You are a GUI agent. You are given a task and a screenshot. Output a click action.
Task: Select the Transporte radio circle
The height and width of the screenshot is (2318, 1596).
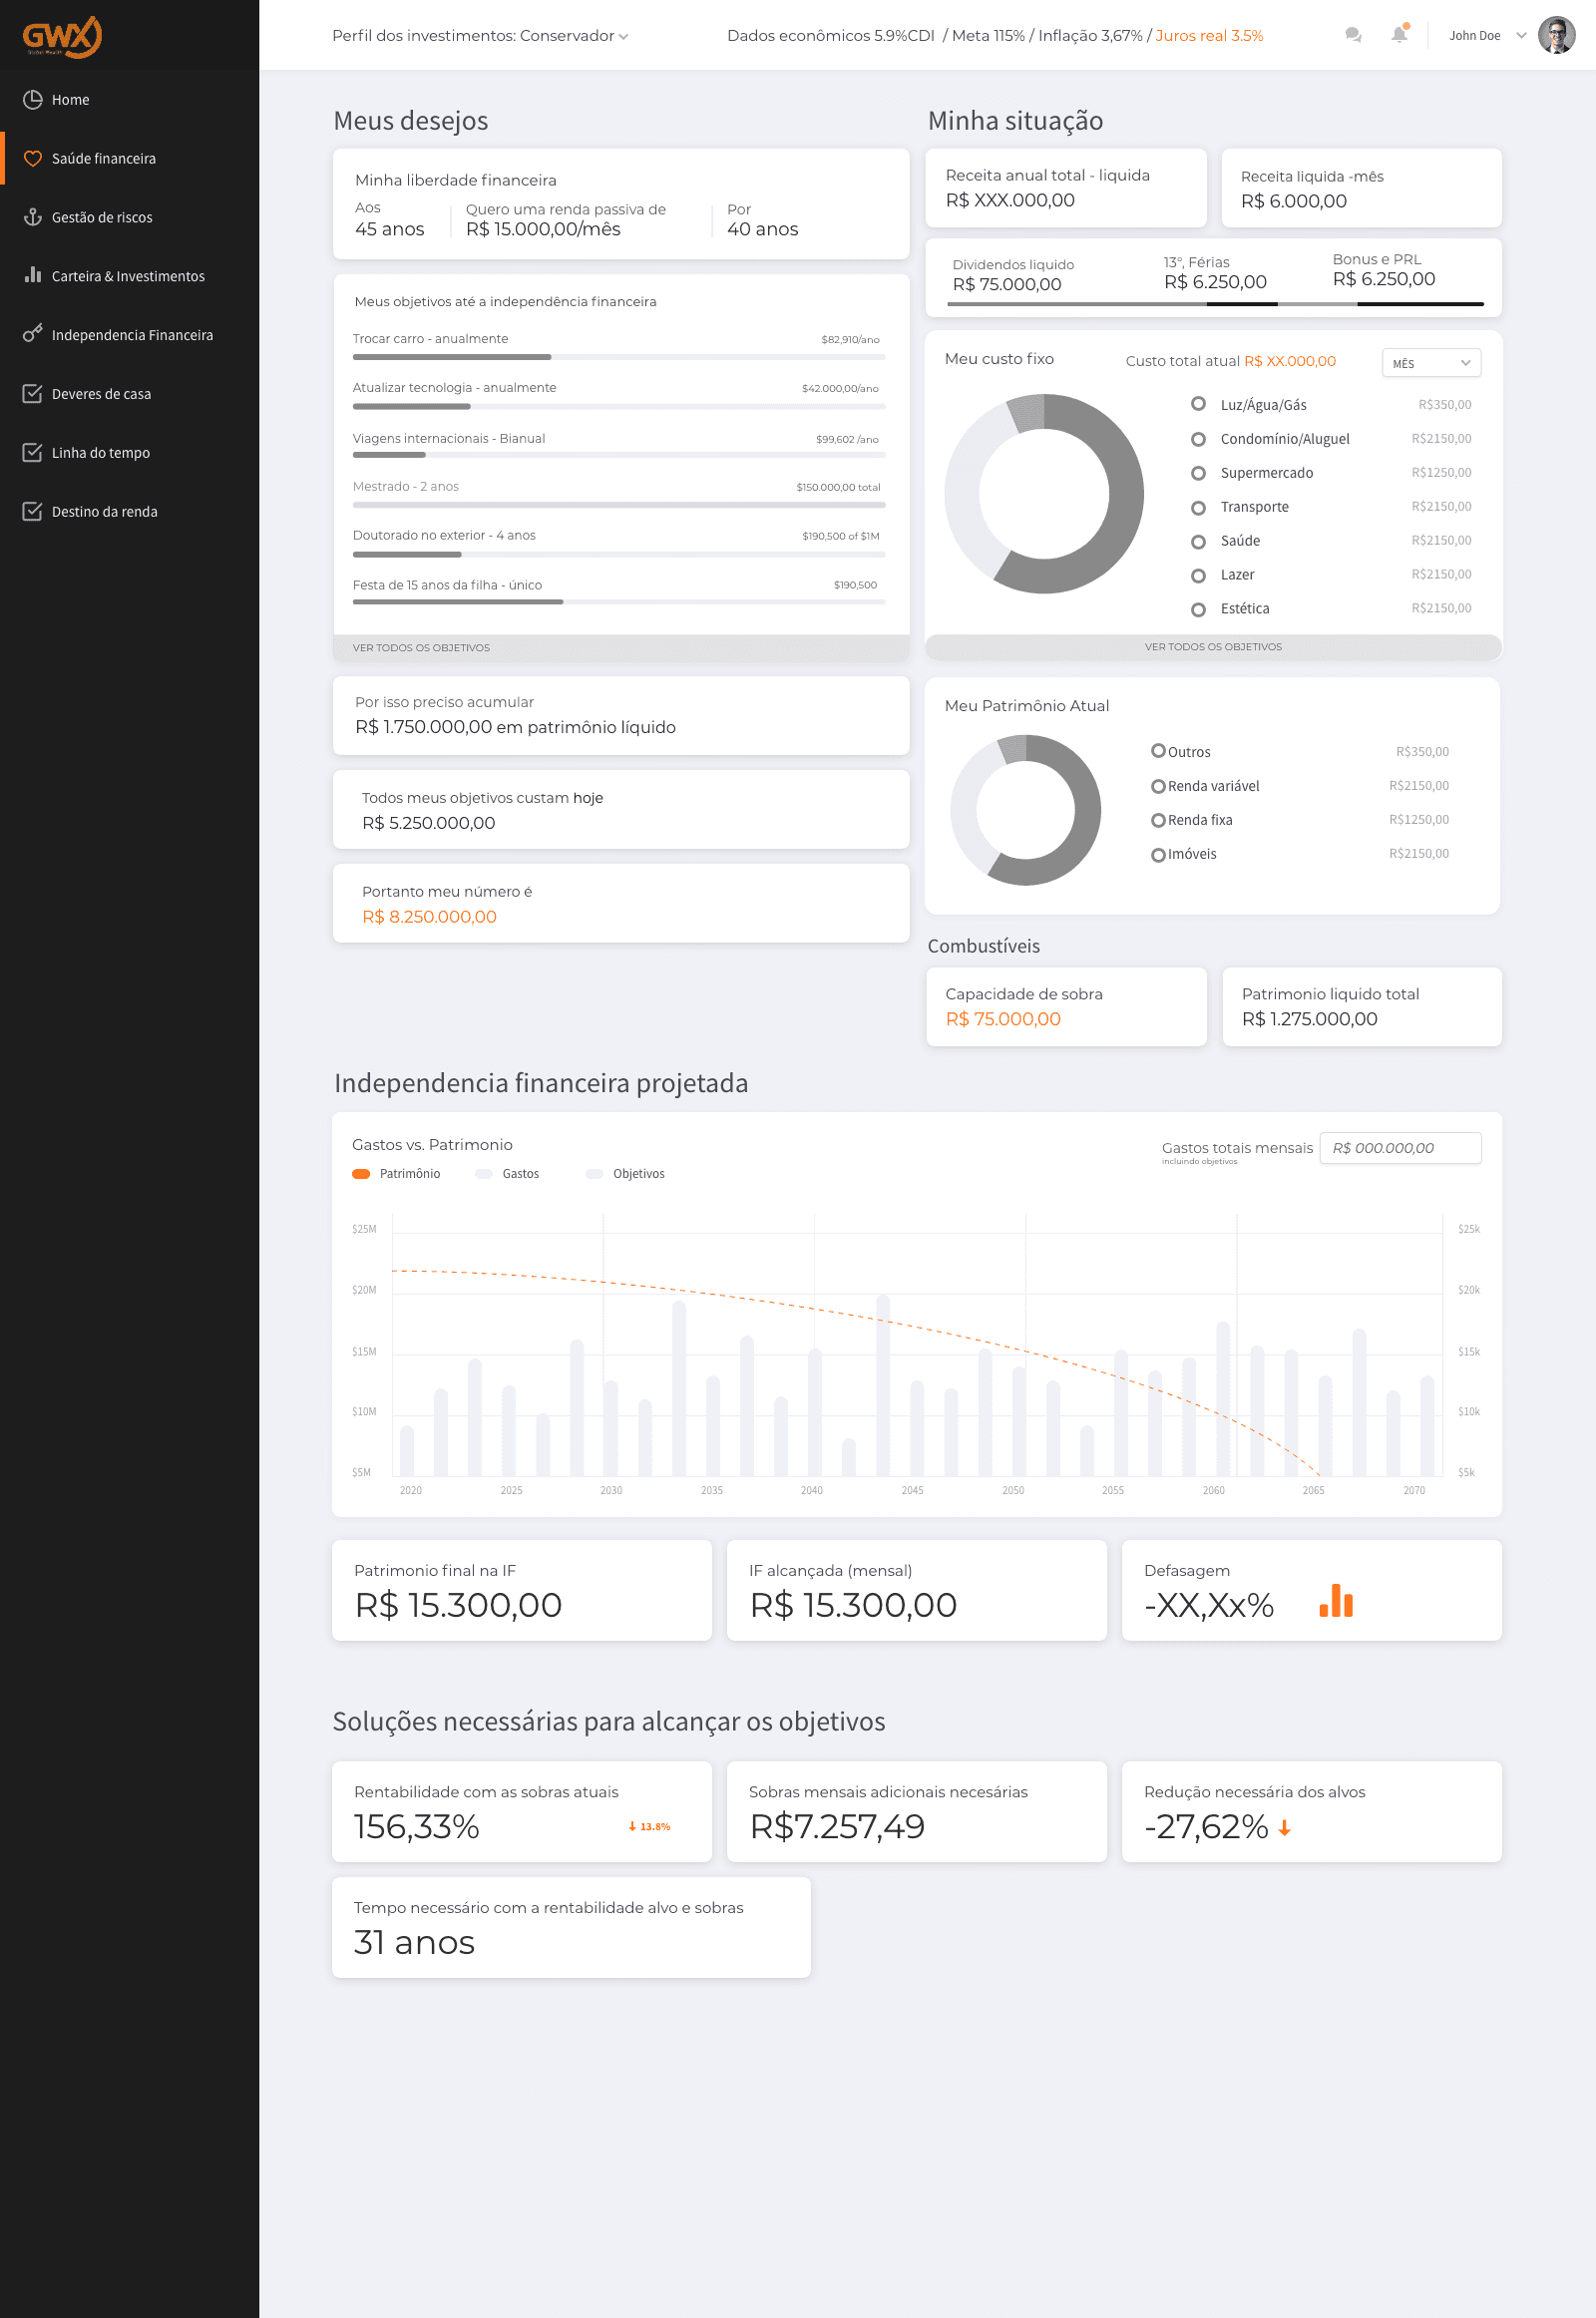1198,507
